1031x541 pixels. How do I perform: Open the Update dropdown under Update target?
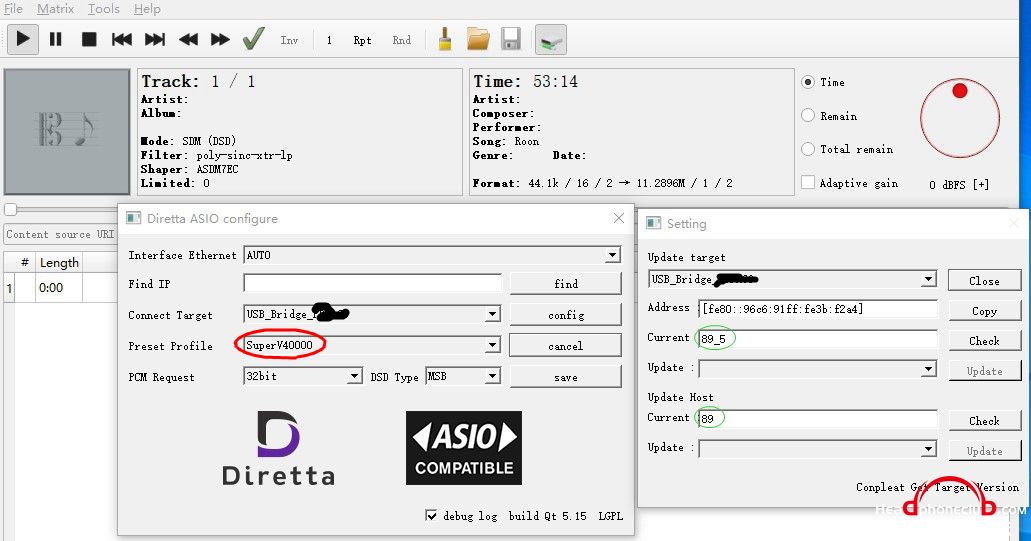928,369
